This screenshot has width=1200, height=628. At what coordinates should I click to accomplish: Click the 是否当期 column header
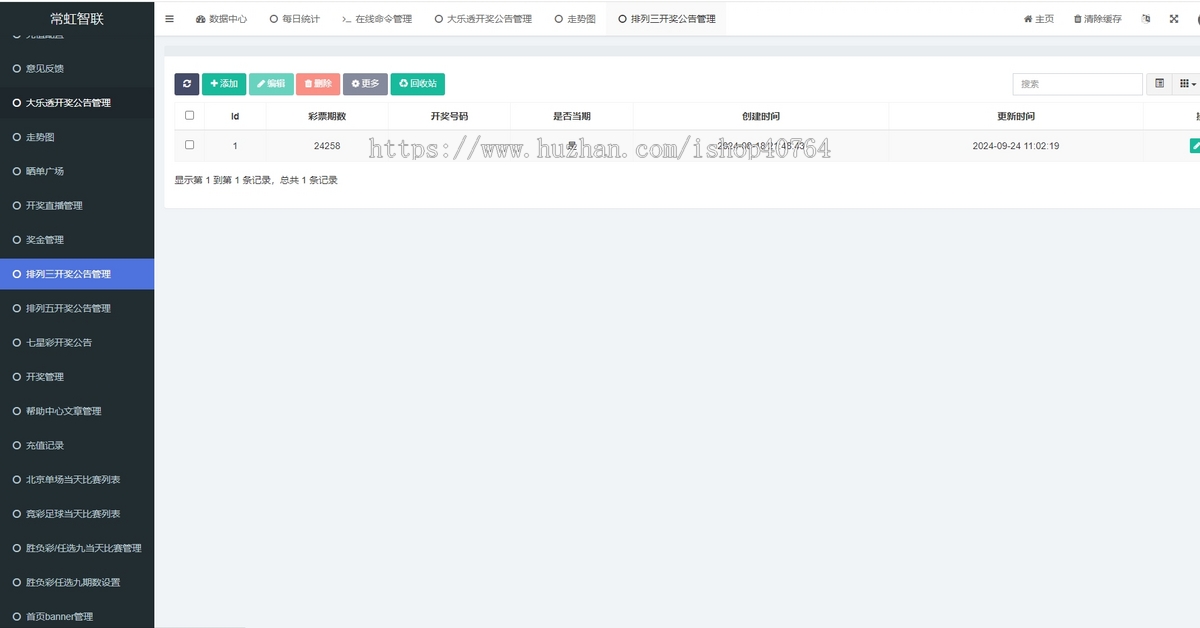[572, 116]
